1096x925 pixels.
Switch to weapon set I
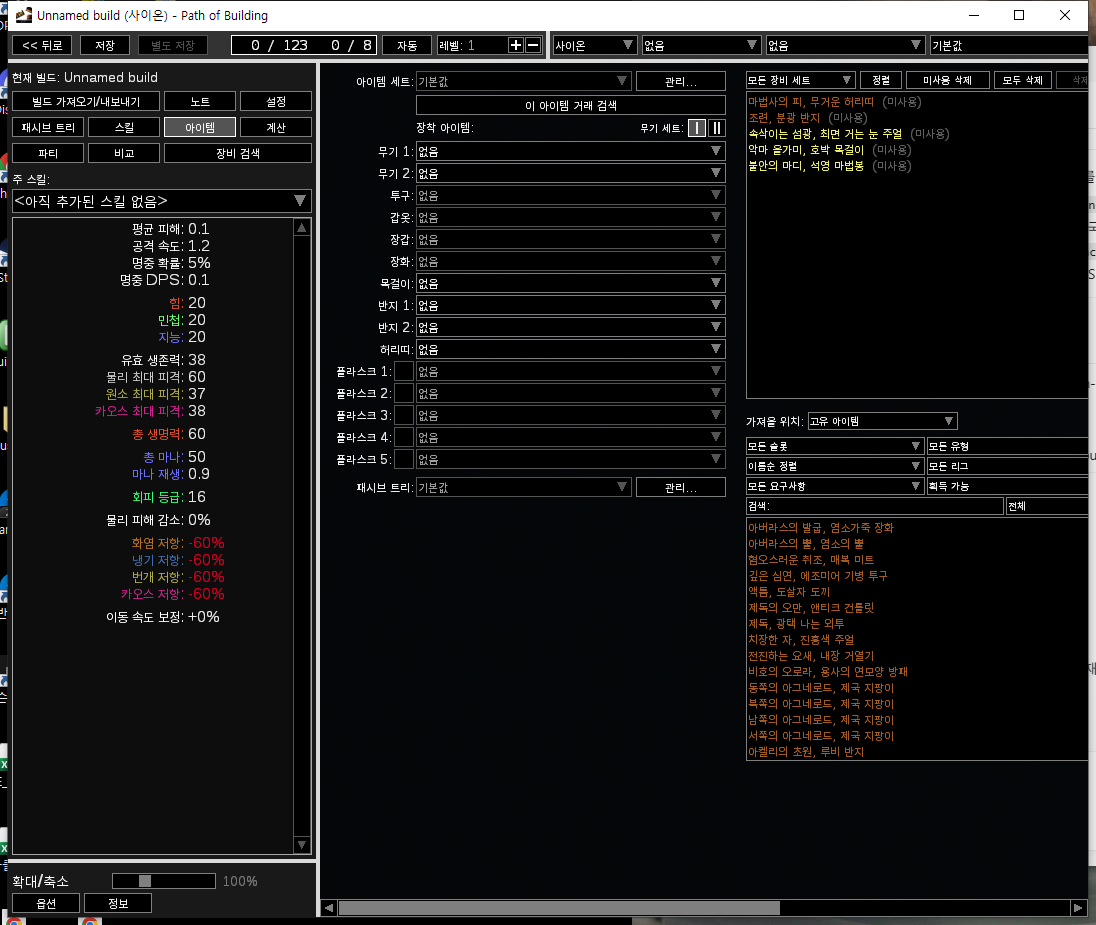tap(697, 128)
